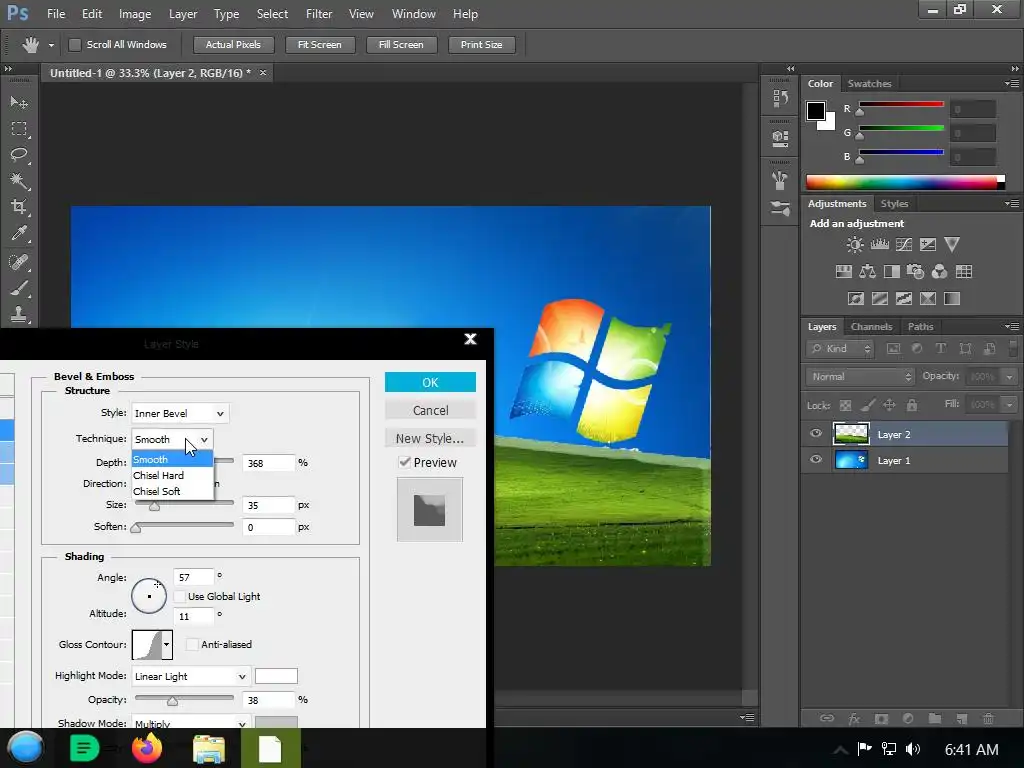
Task: Add a Threshold adjustment
Action: (x=904, y=299)
